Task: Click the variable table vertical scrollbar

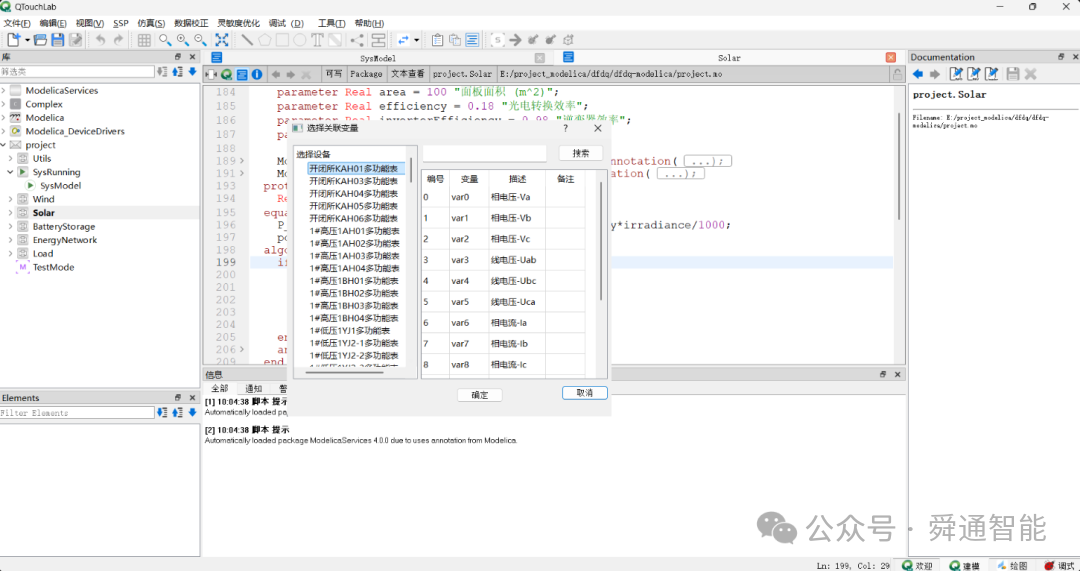Action: pos(601,241)
